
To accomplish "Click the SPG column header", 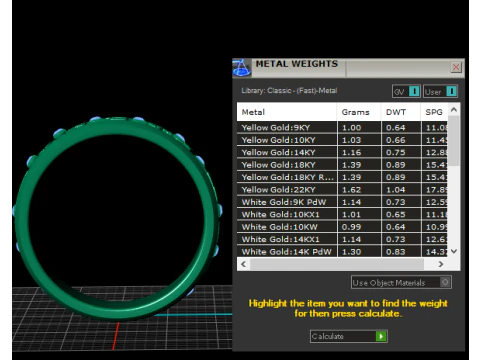I will coord(434,112).
